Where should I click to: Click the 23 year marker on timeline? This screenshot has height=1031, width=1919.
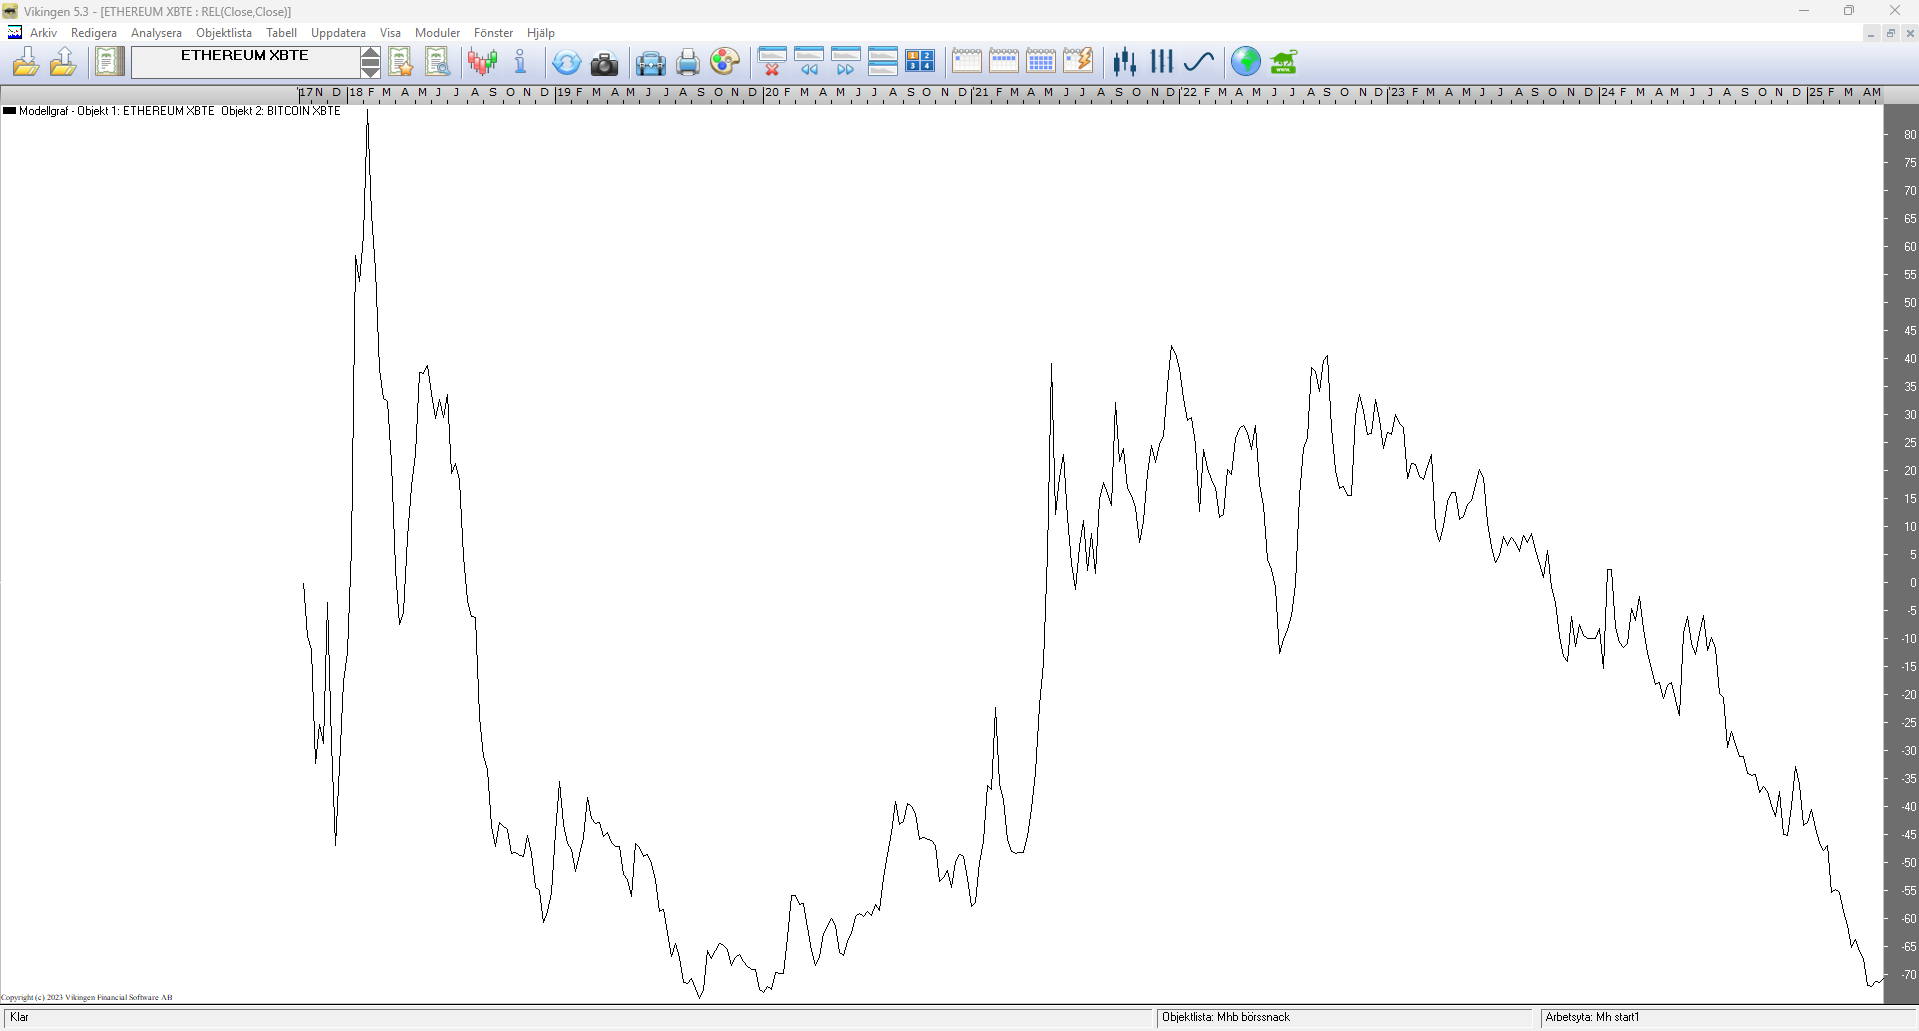(1397, 92)
